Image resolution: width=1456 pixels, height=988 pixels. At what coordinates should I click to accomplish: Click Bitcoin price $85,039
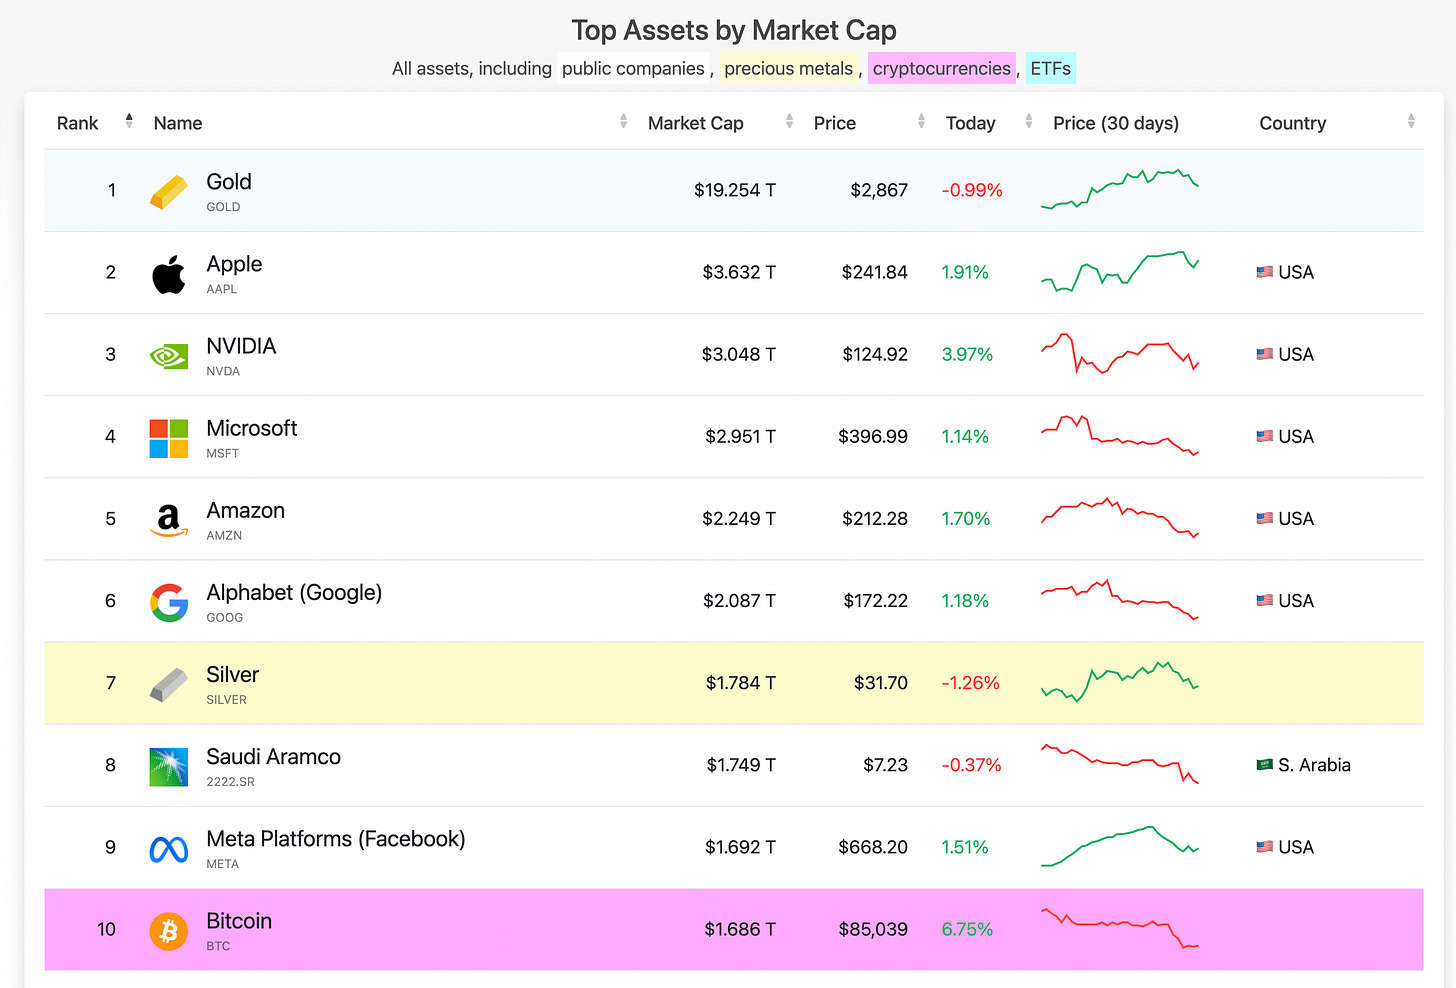click(x=873, y=929)
